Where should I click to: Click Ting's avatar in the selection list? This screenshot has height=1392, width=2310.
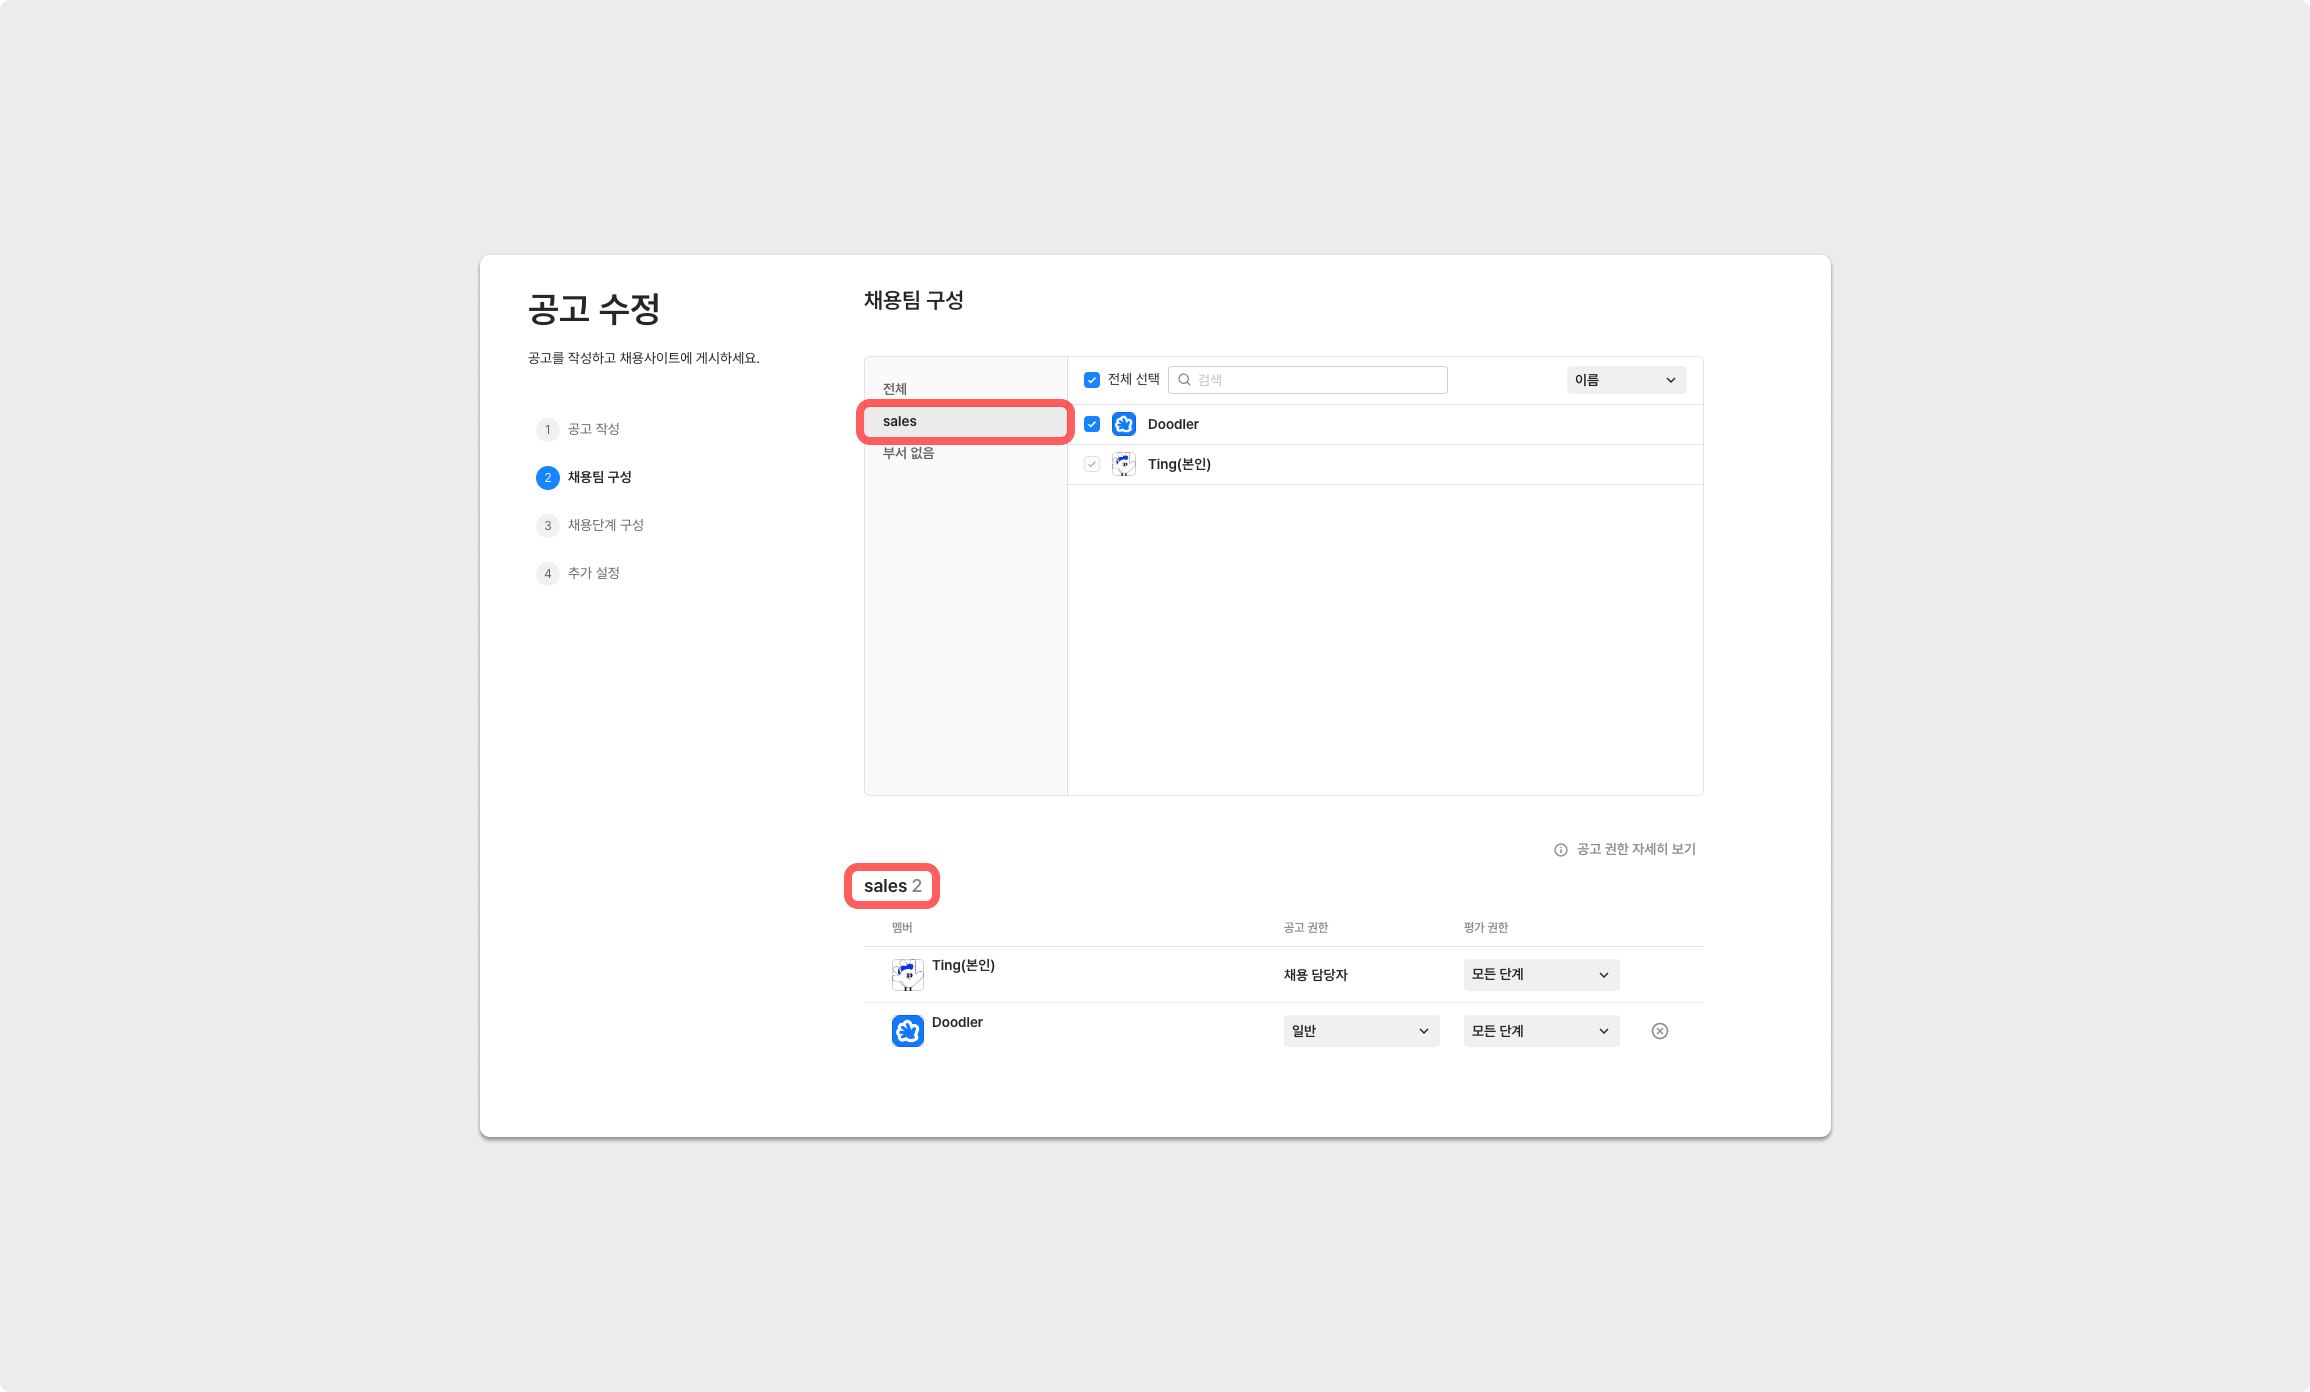pyautogui.click(x=1124, y=464)
